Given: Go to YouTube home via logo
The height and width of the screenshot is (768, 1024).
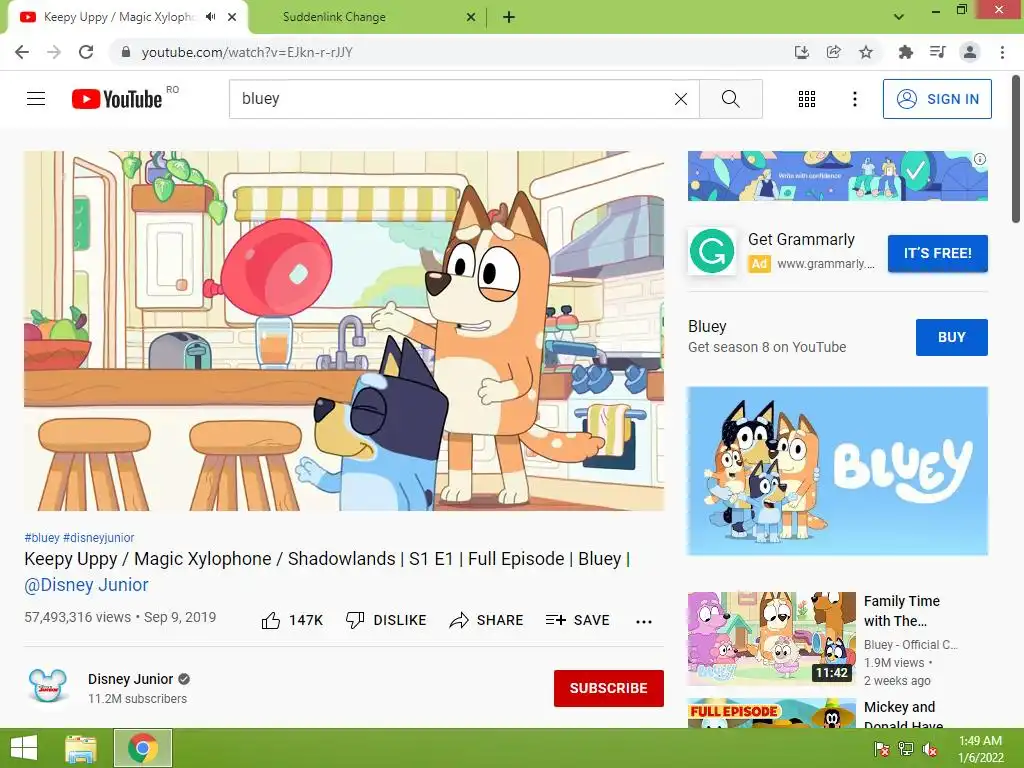Looking at the screenshot, I should 117,99.
